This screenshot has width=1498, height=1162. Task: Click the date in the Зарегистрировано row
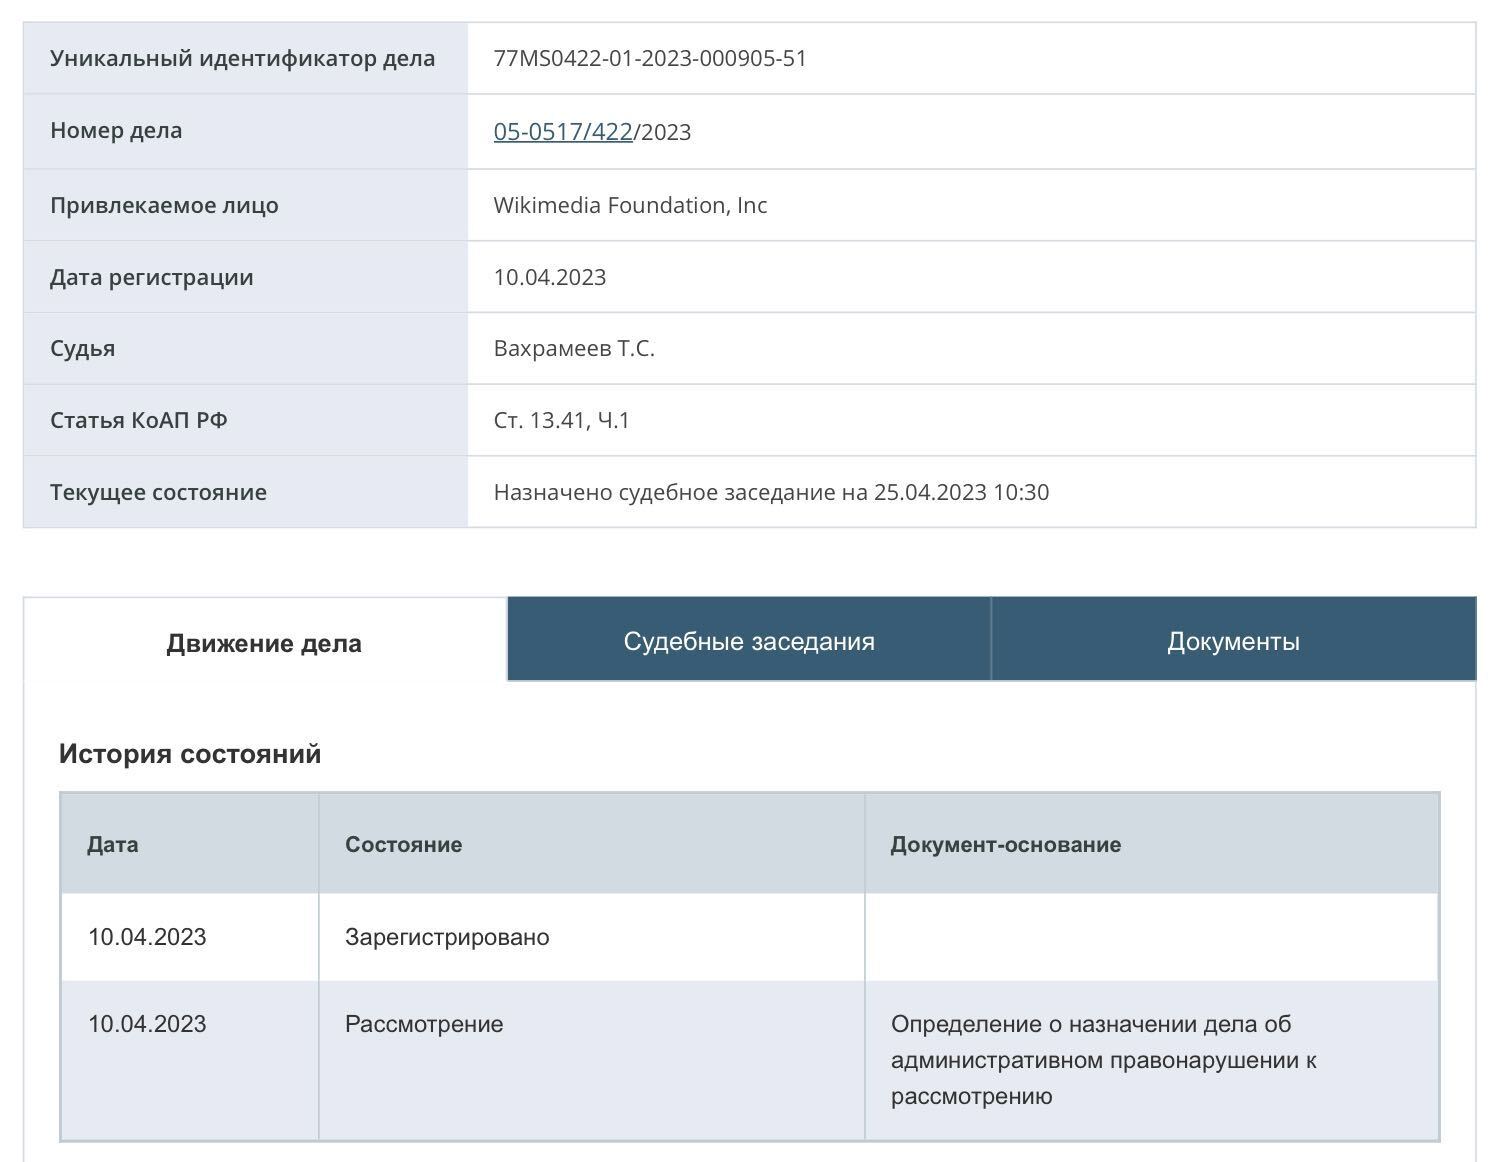pyautogui.click(x=147, y=937)
